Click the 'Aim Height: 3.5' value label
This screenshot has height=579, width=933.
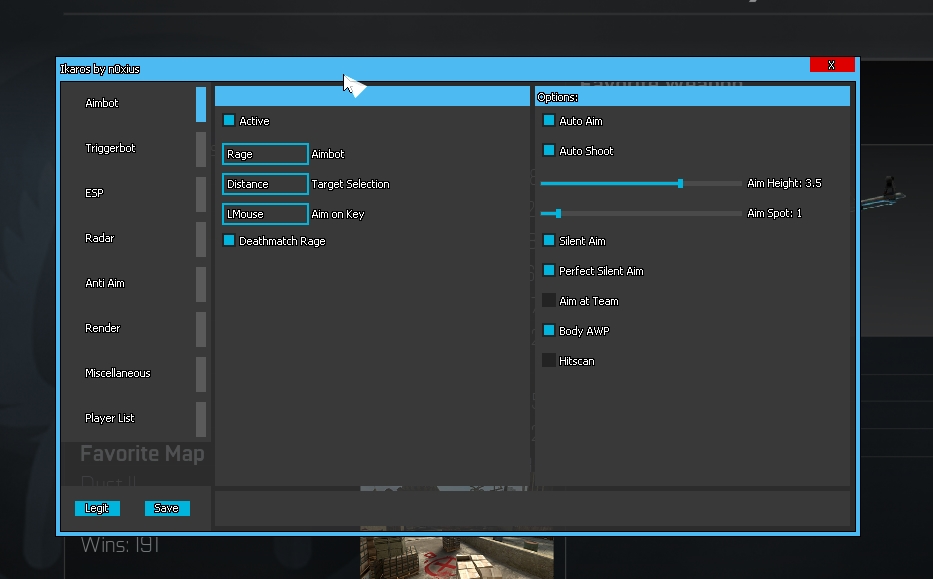[x=784, y=183]
